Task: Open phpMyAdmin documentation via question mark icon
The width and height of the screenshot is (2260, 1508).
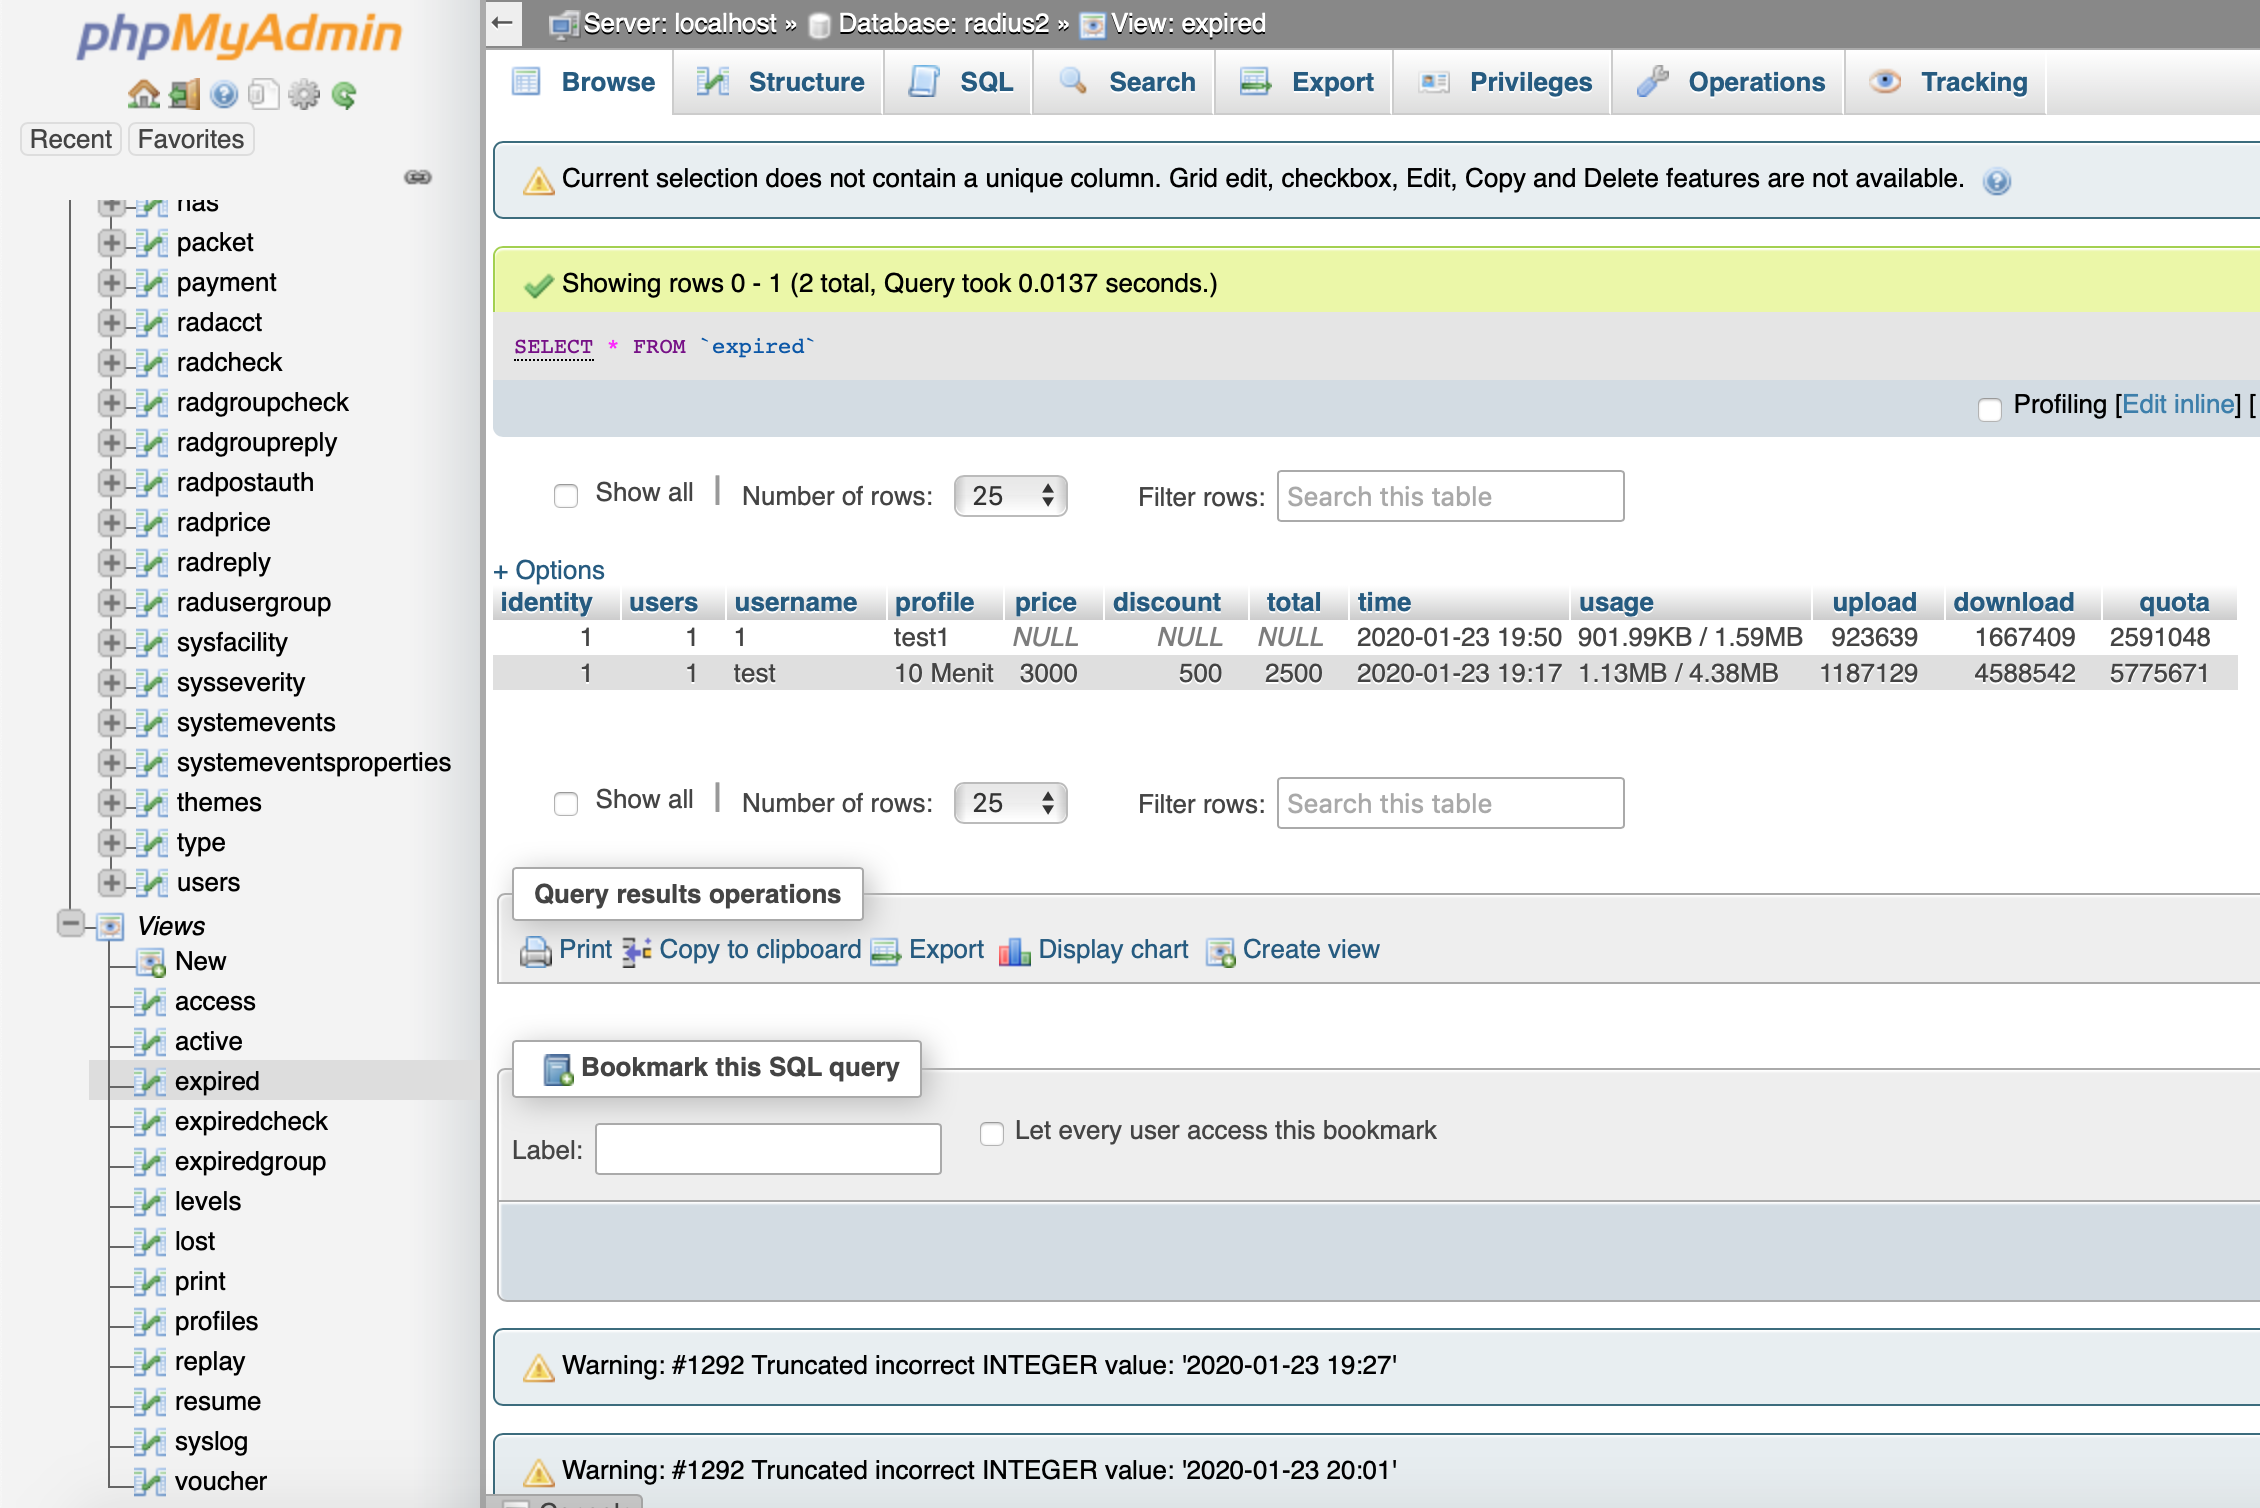Action: click(x=222, y=95)
